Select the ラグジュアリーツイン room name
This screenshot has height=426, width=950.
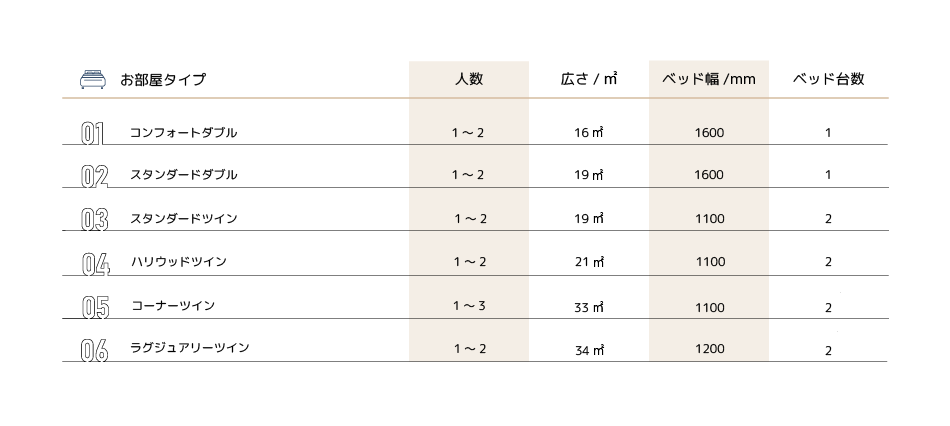pos(189,348)
